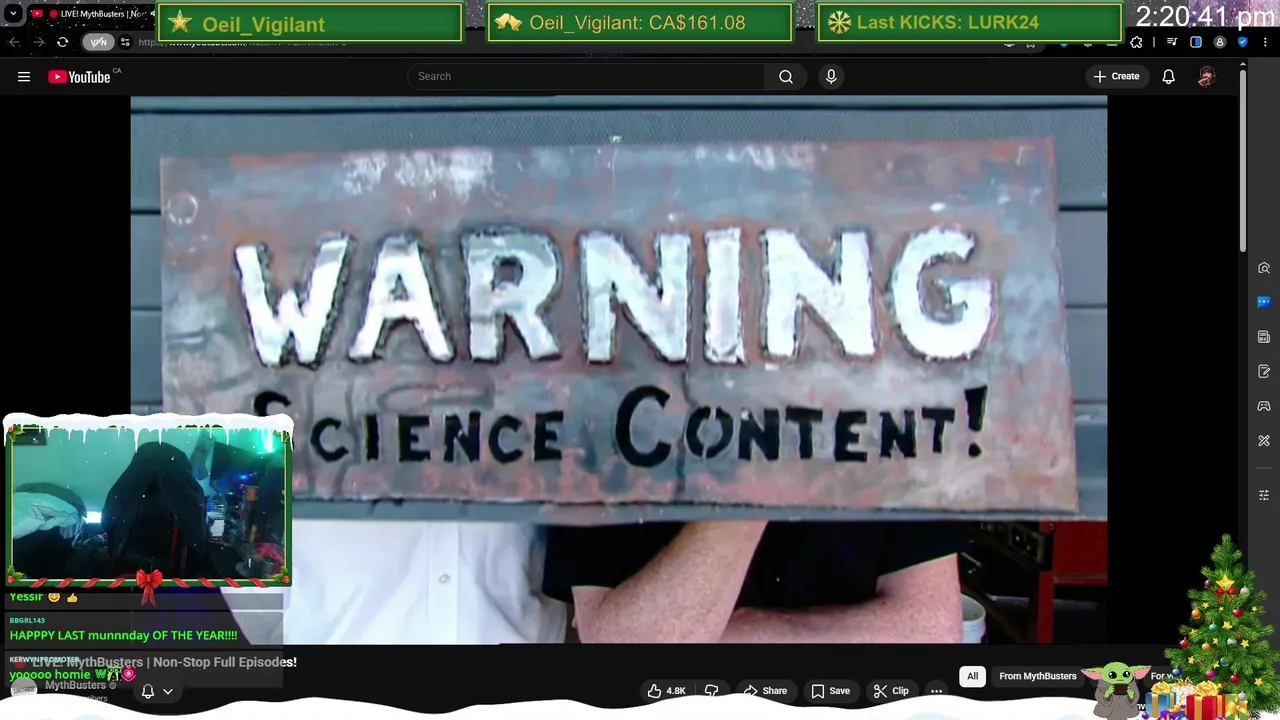Viewport: 1280px width, 720px height.
Task: Open the blue chat sidebar icon
Action: [x=1264, y=302]
